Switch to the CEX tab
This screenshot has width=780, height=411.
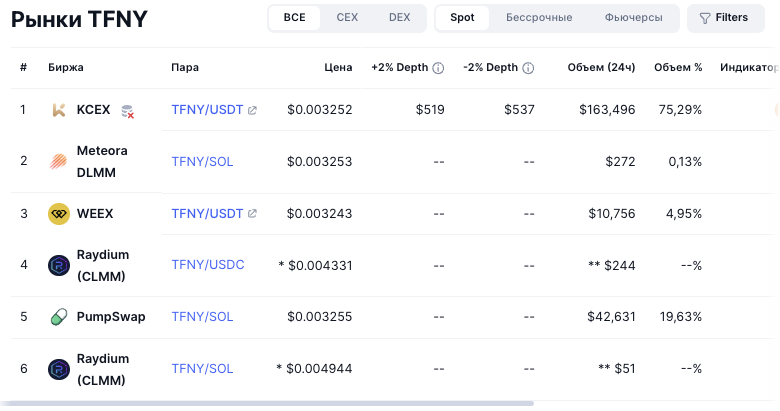pyautogui.click(x=347, y=17)
